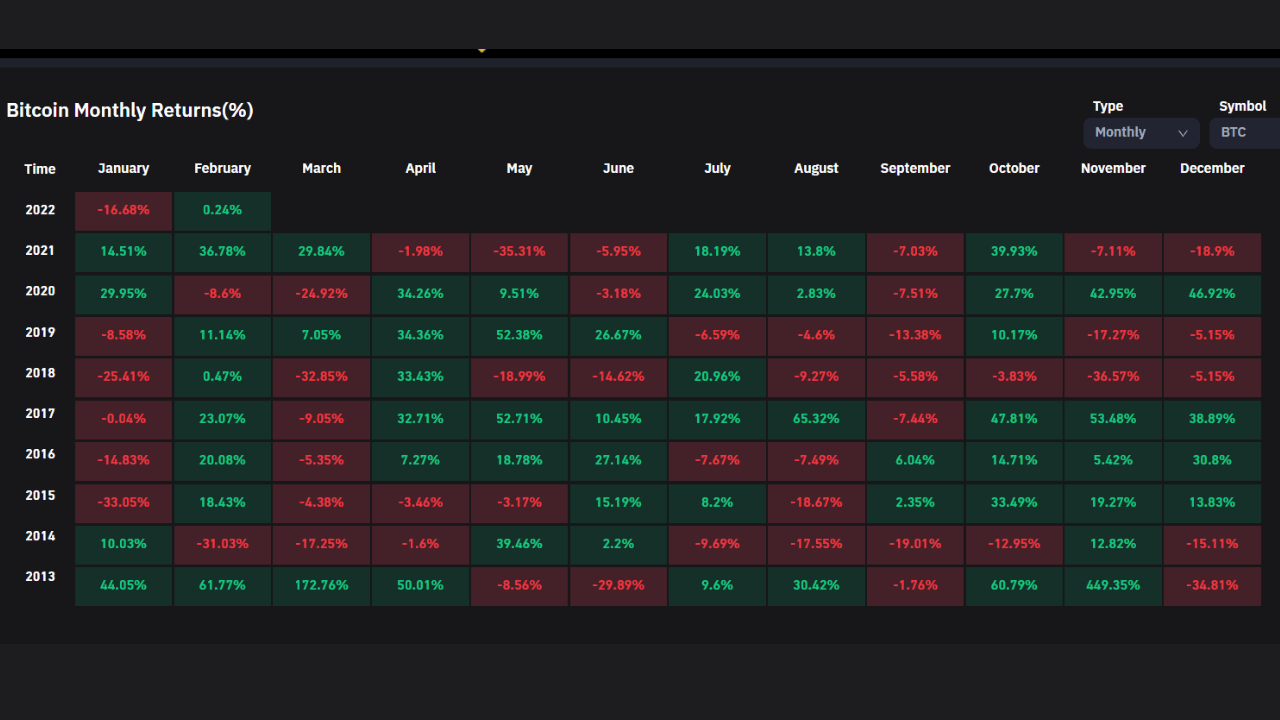Select the 2022 row label

click(40, 210)
